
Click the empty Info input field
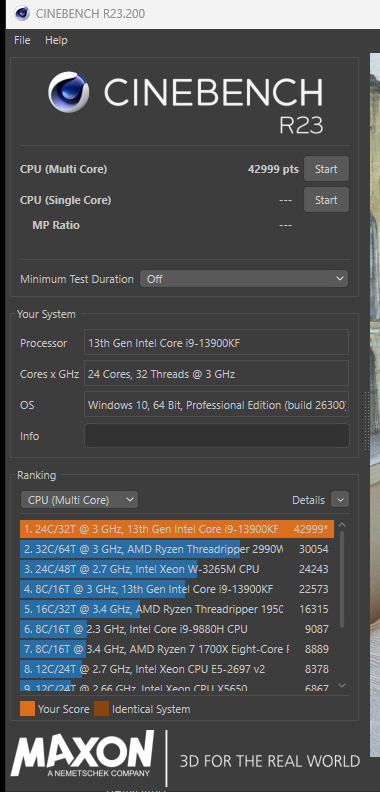tap(216, 436)
